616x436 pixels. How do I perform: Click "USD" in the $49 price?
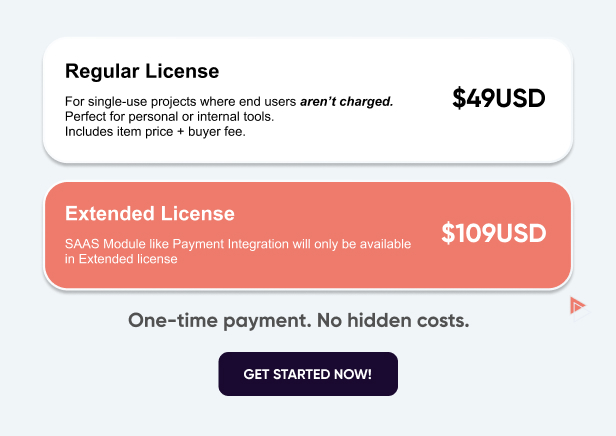pos(522,98)
